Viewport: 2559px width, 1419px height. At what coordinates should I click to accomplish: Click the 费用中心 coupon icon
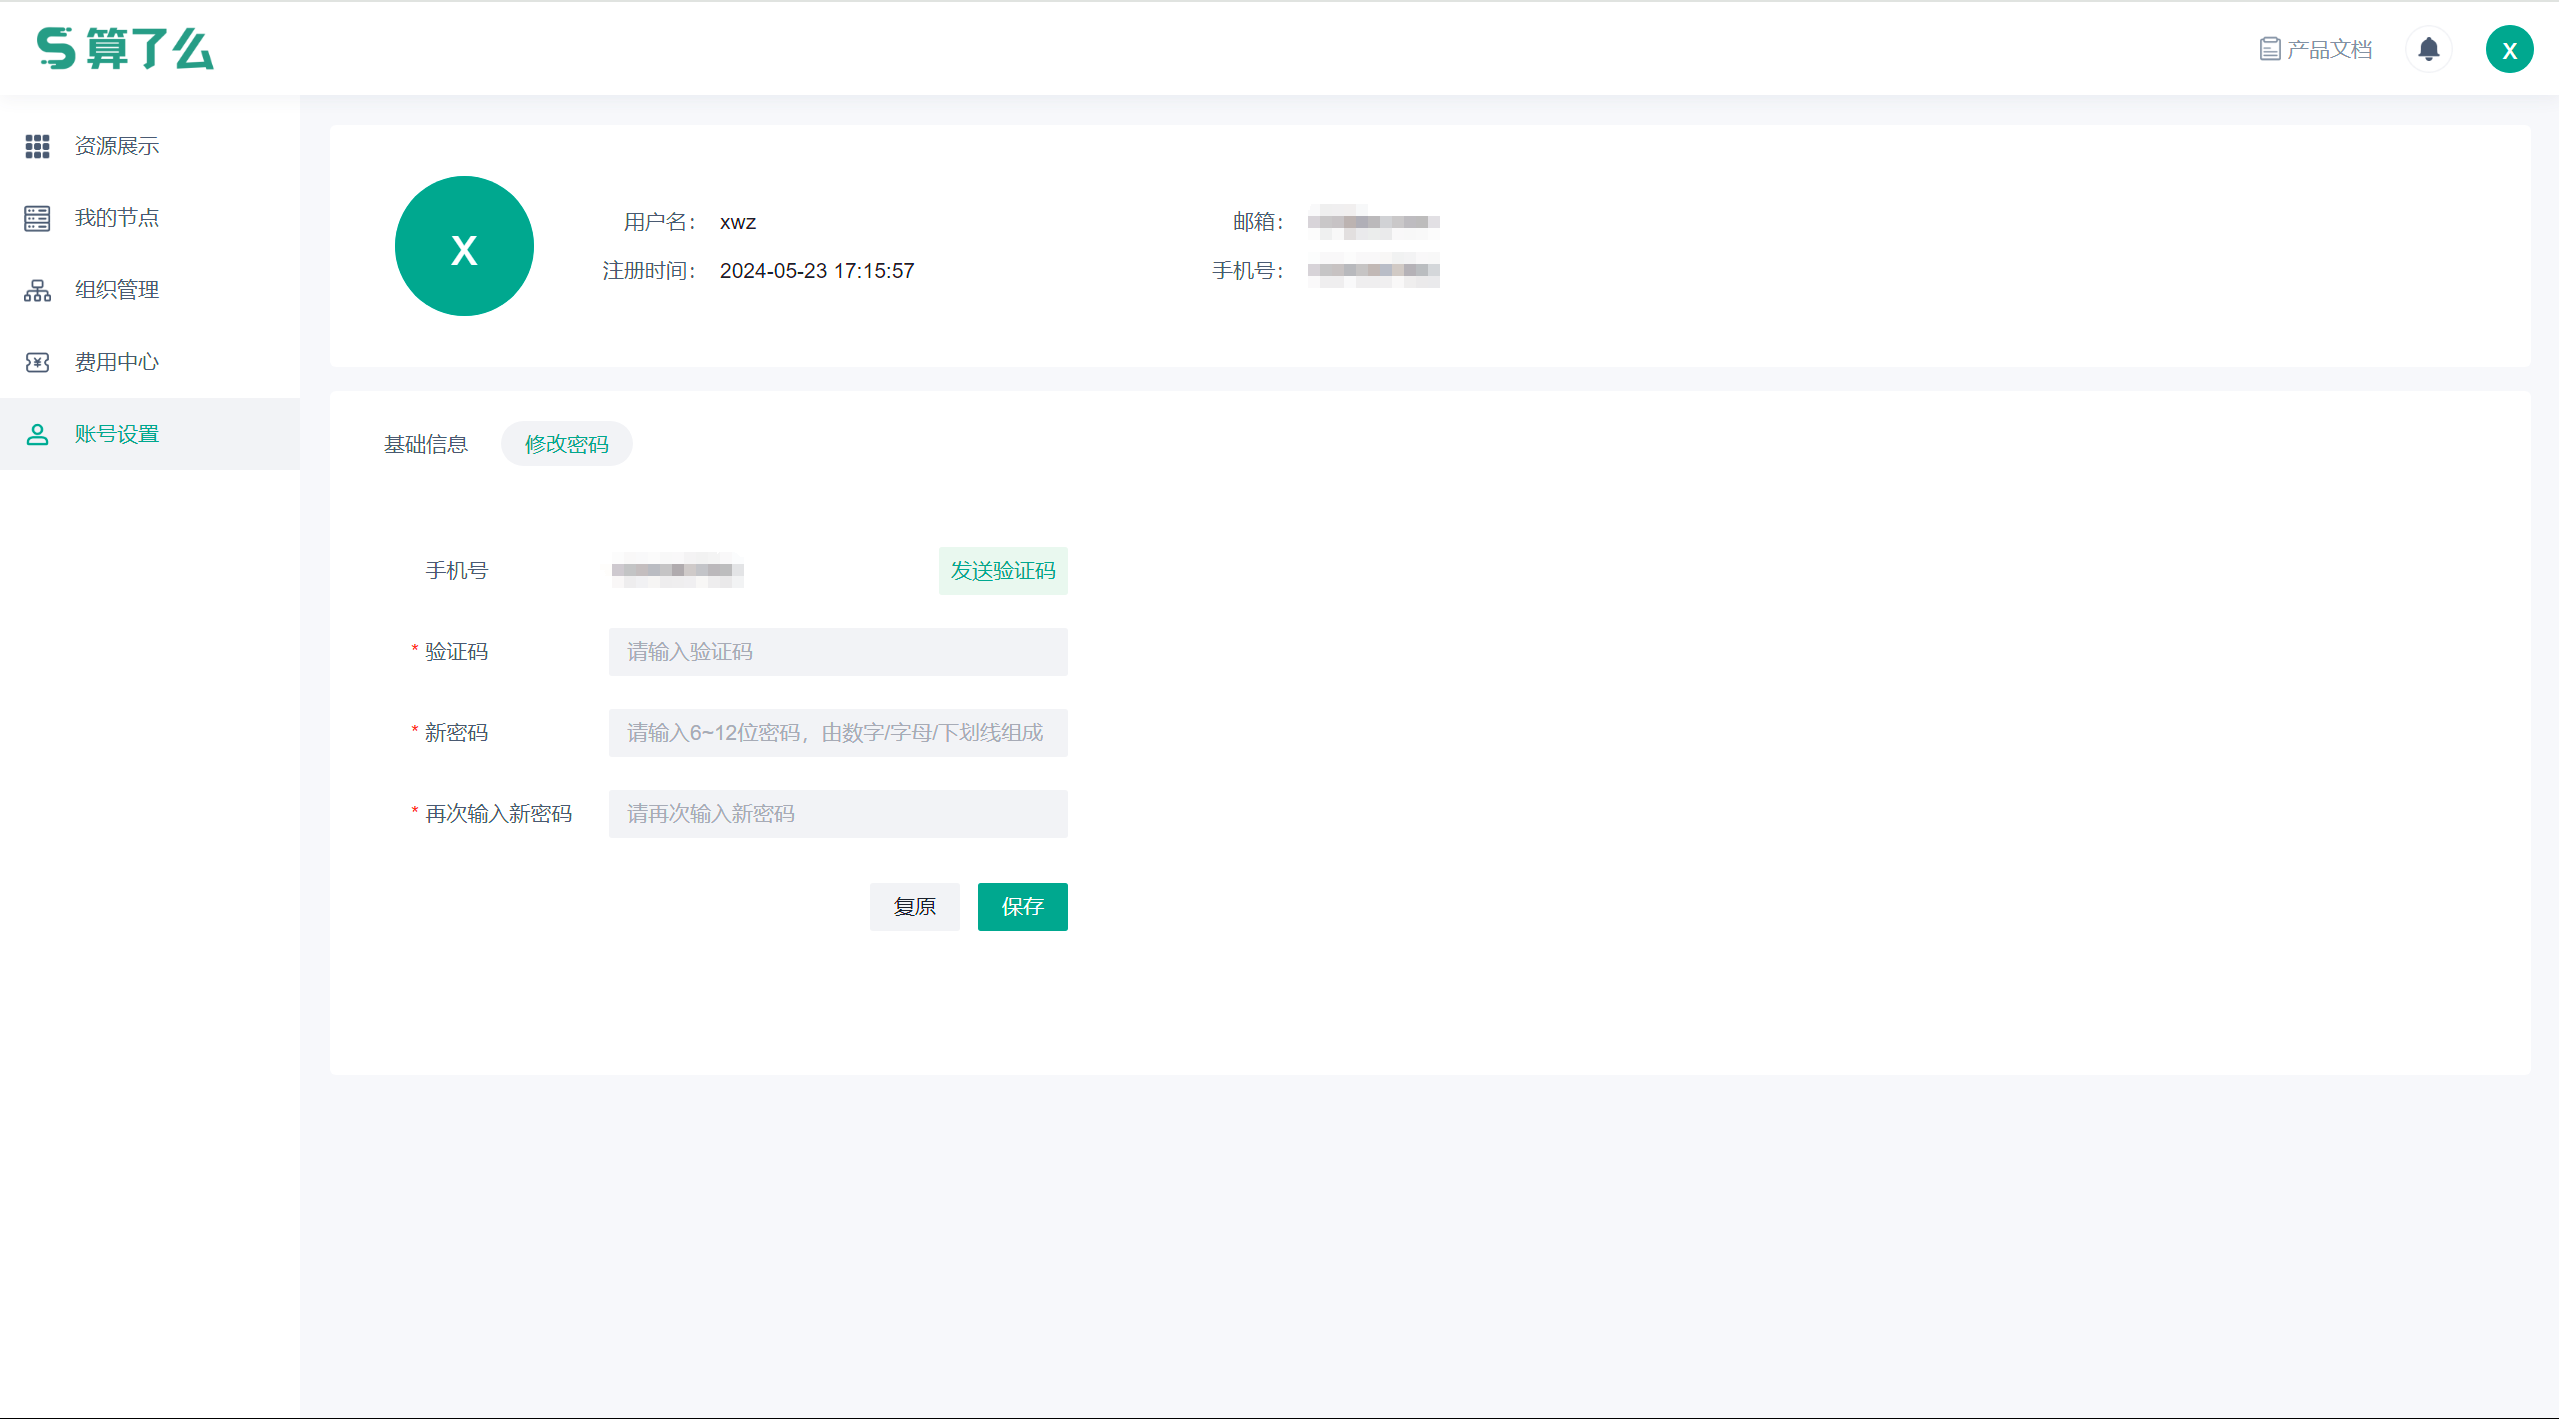[x=37, y=362]
